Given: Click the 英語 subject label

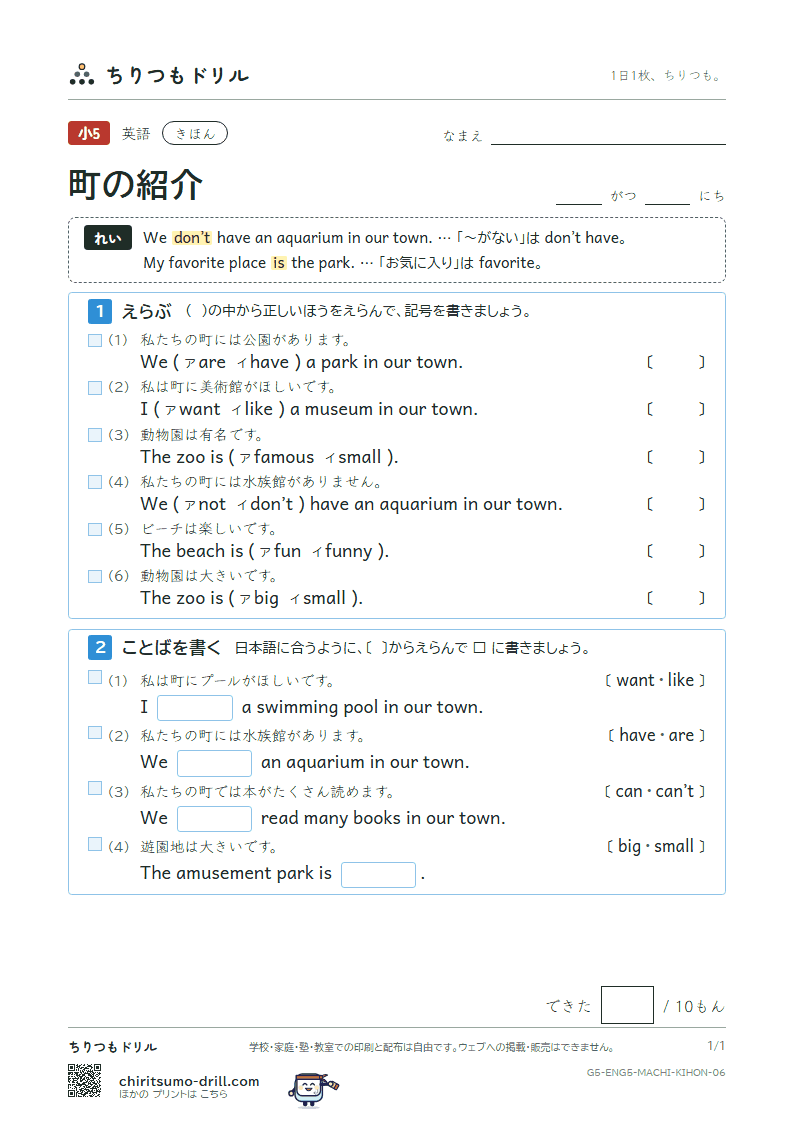Looking at the screenshot, I should (136, 134).
